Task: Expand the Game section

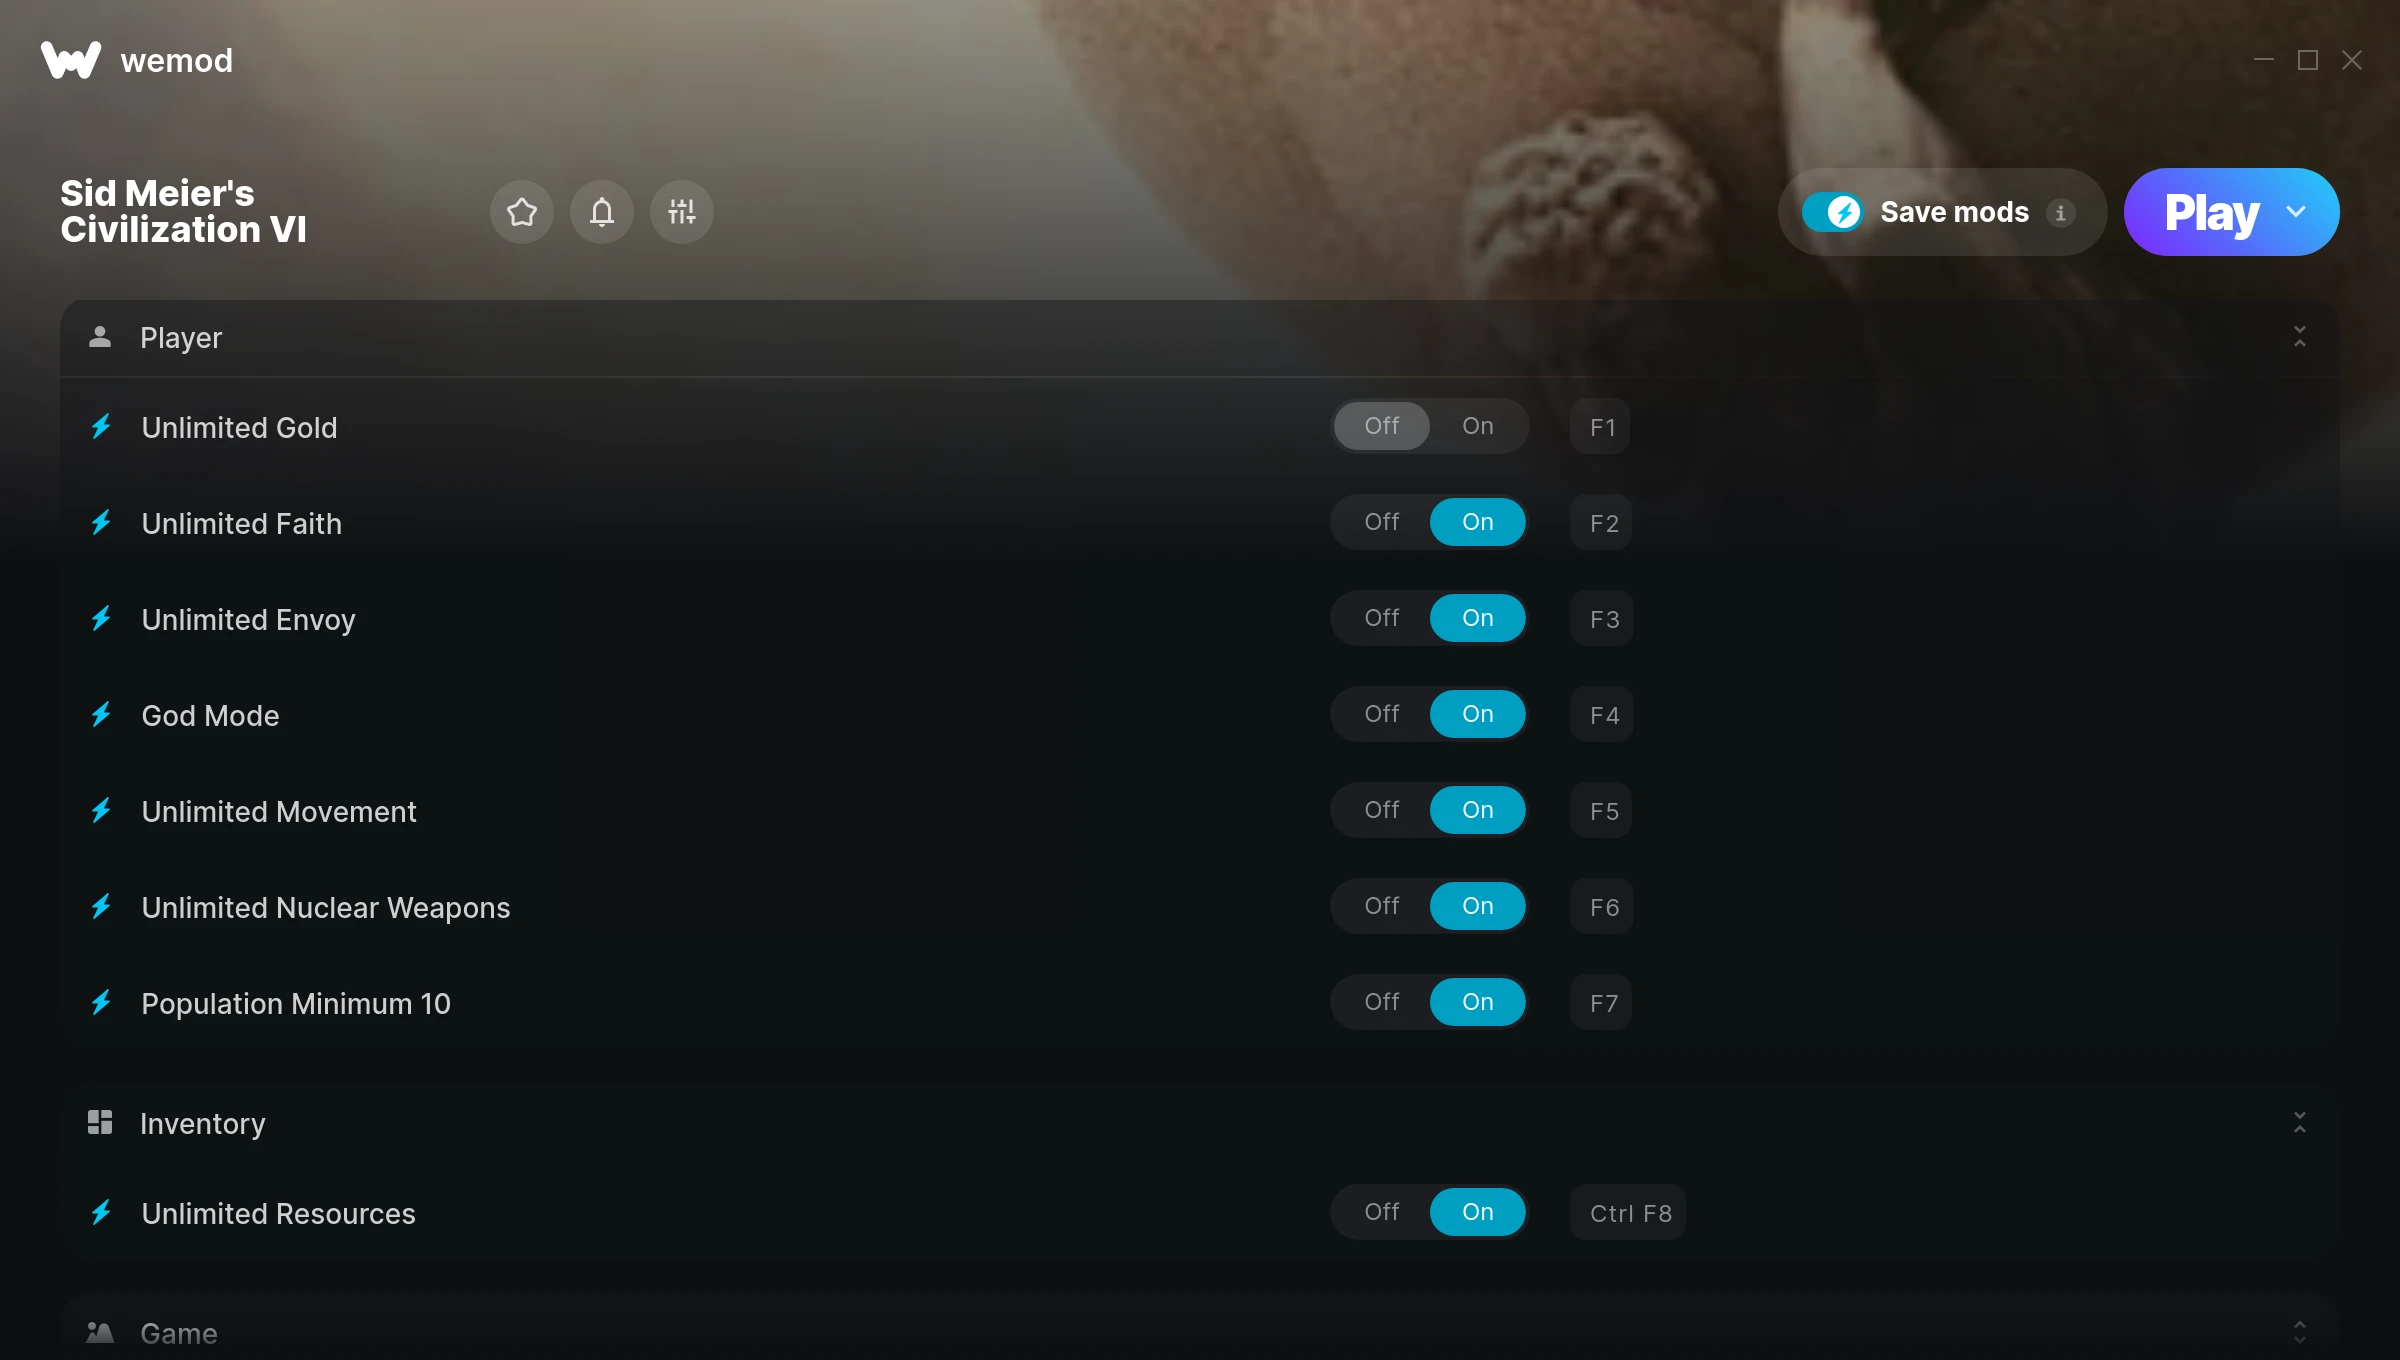Action: pyautogui.click(x=2299, y=1332)
